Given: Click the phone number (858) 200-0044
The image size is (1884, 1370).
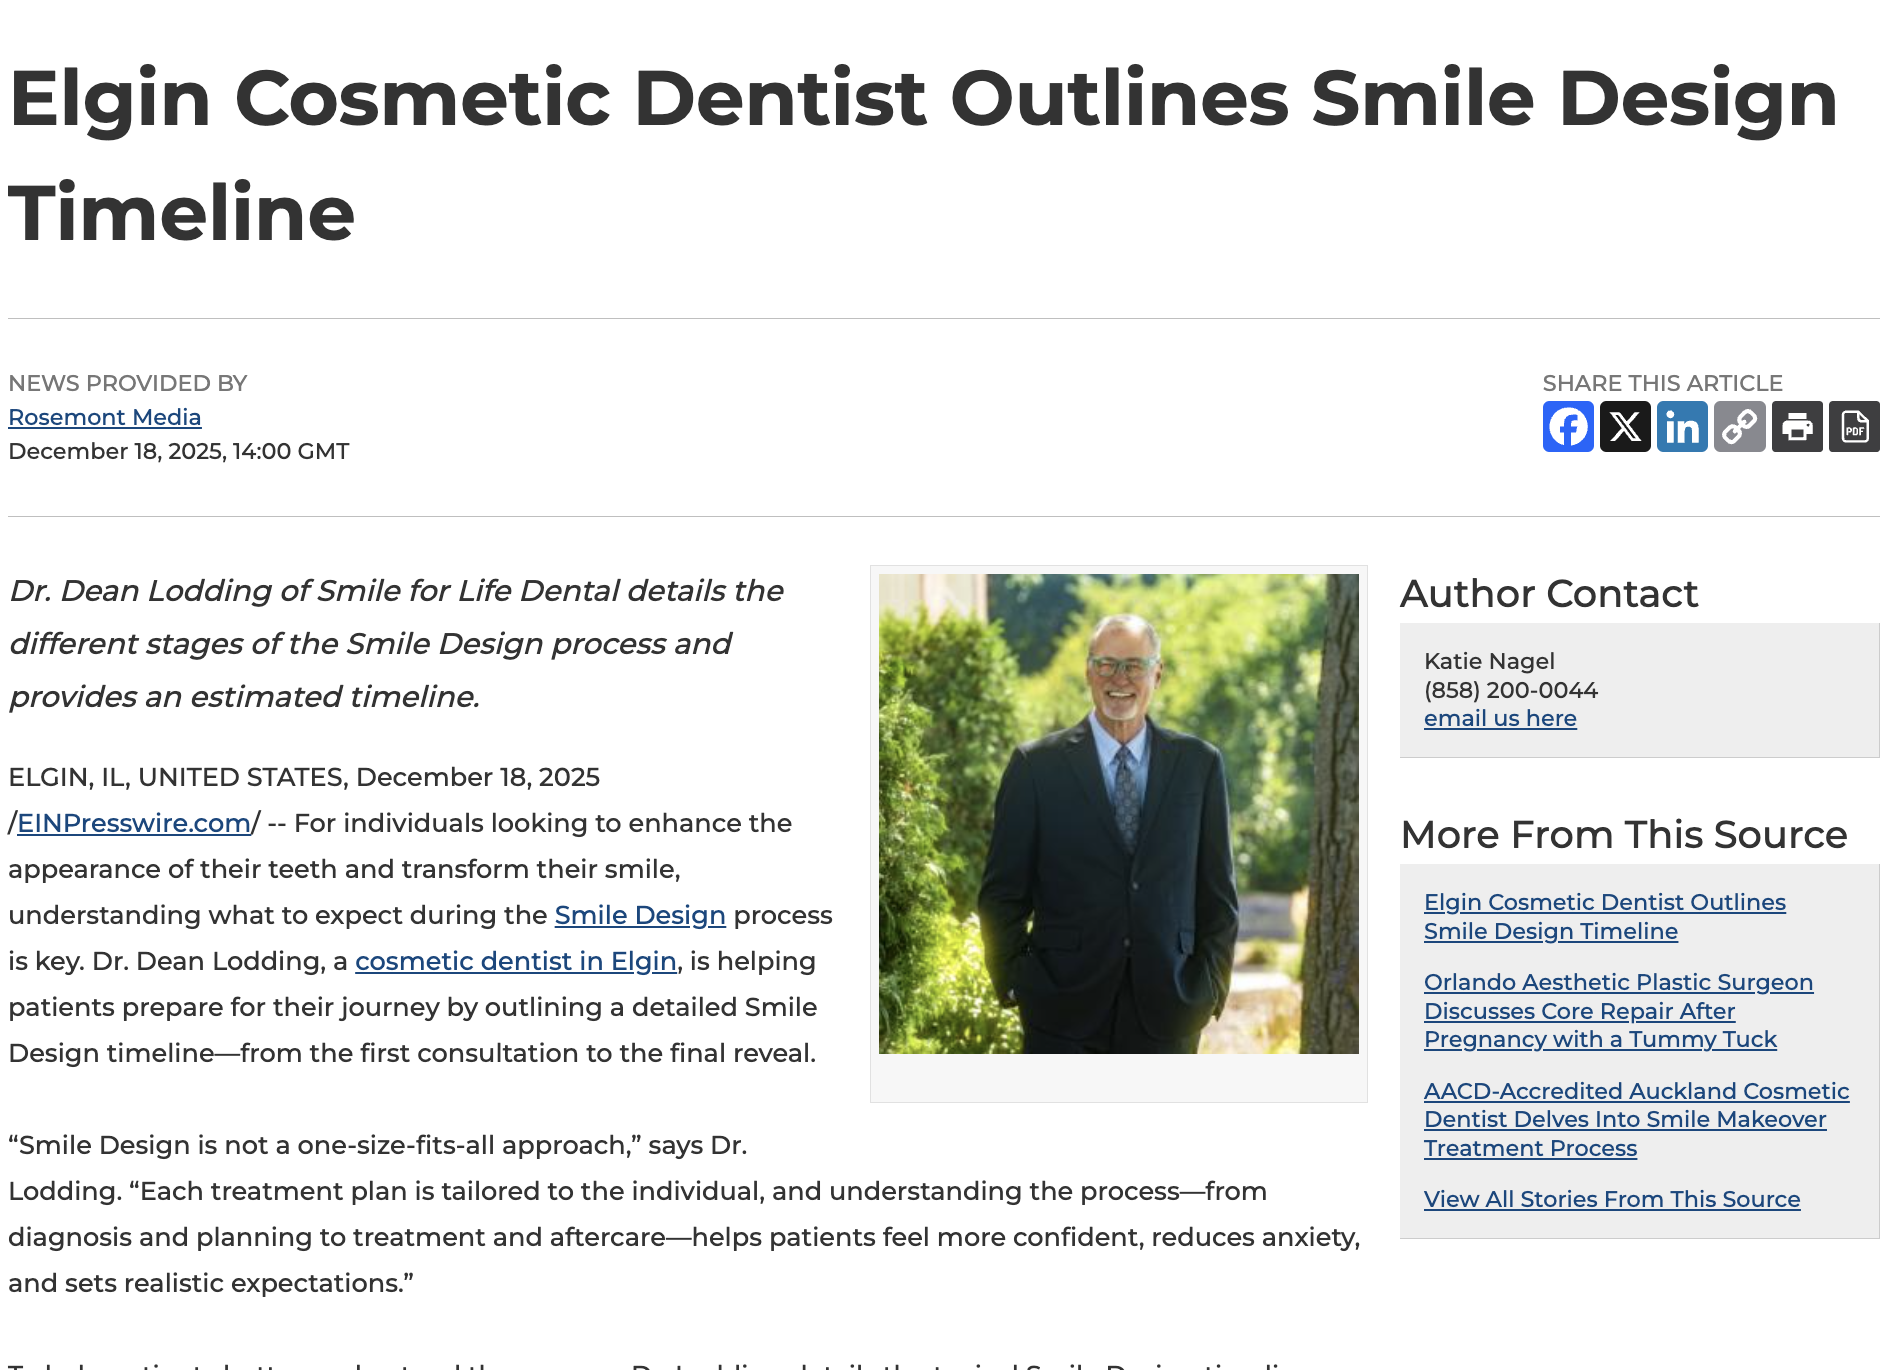Looking at the screenshot, I should [1510, 690].
